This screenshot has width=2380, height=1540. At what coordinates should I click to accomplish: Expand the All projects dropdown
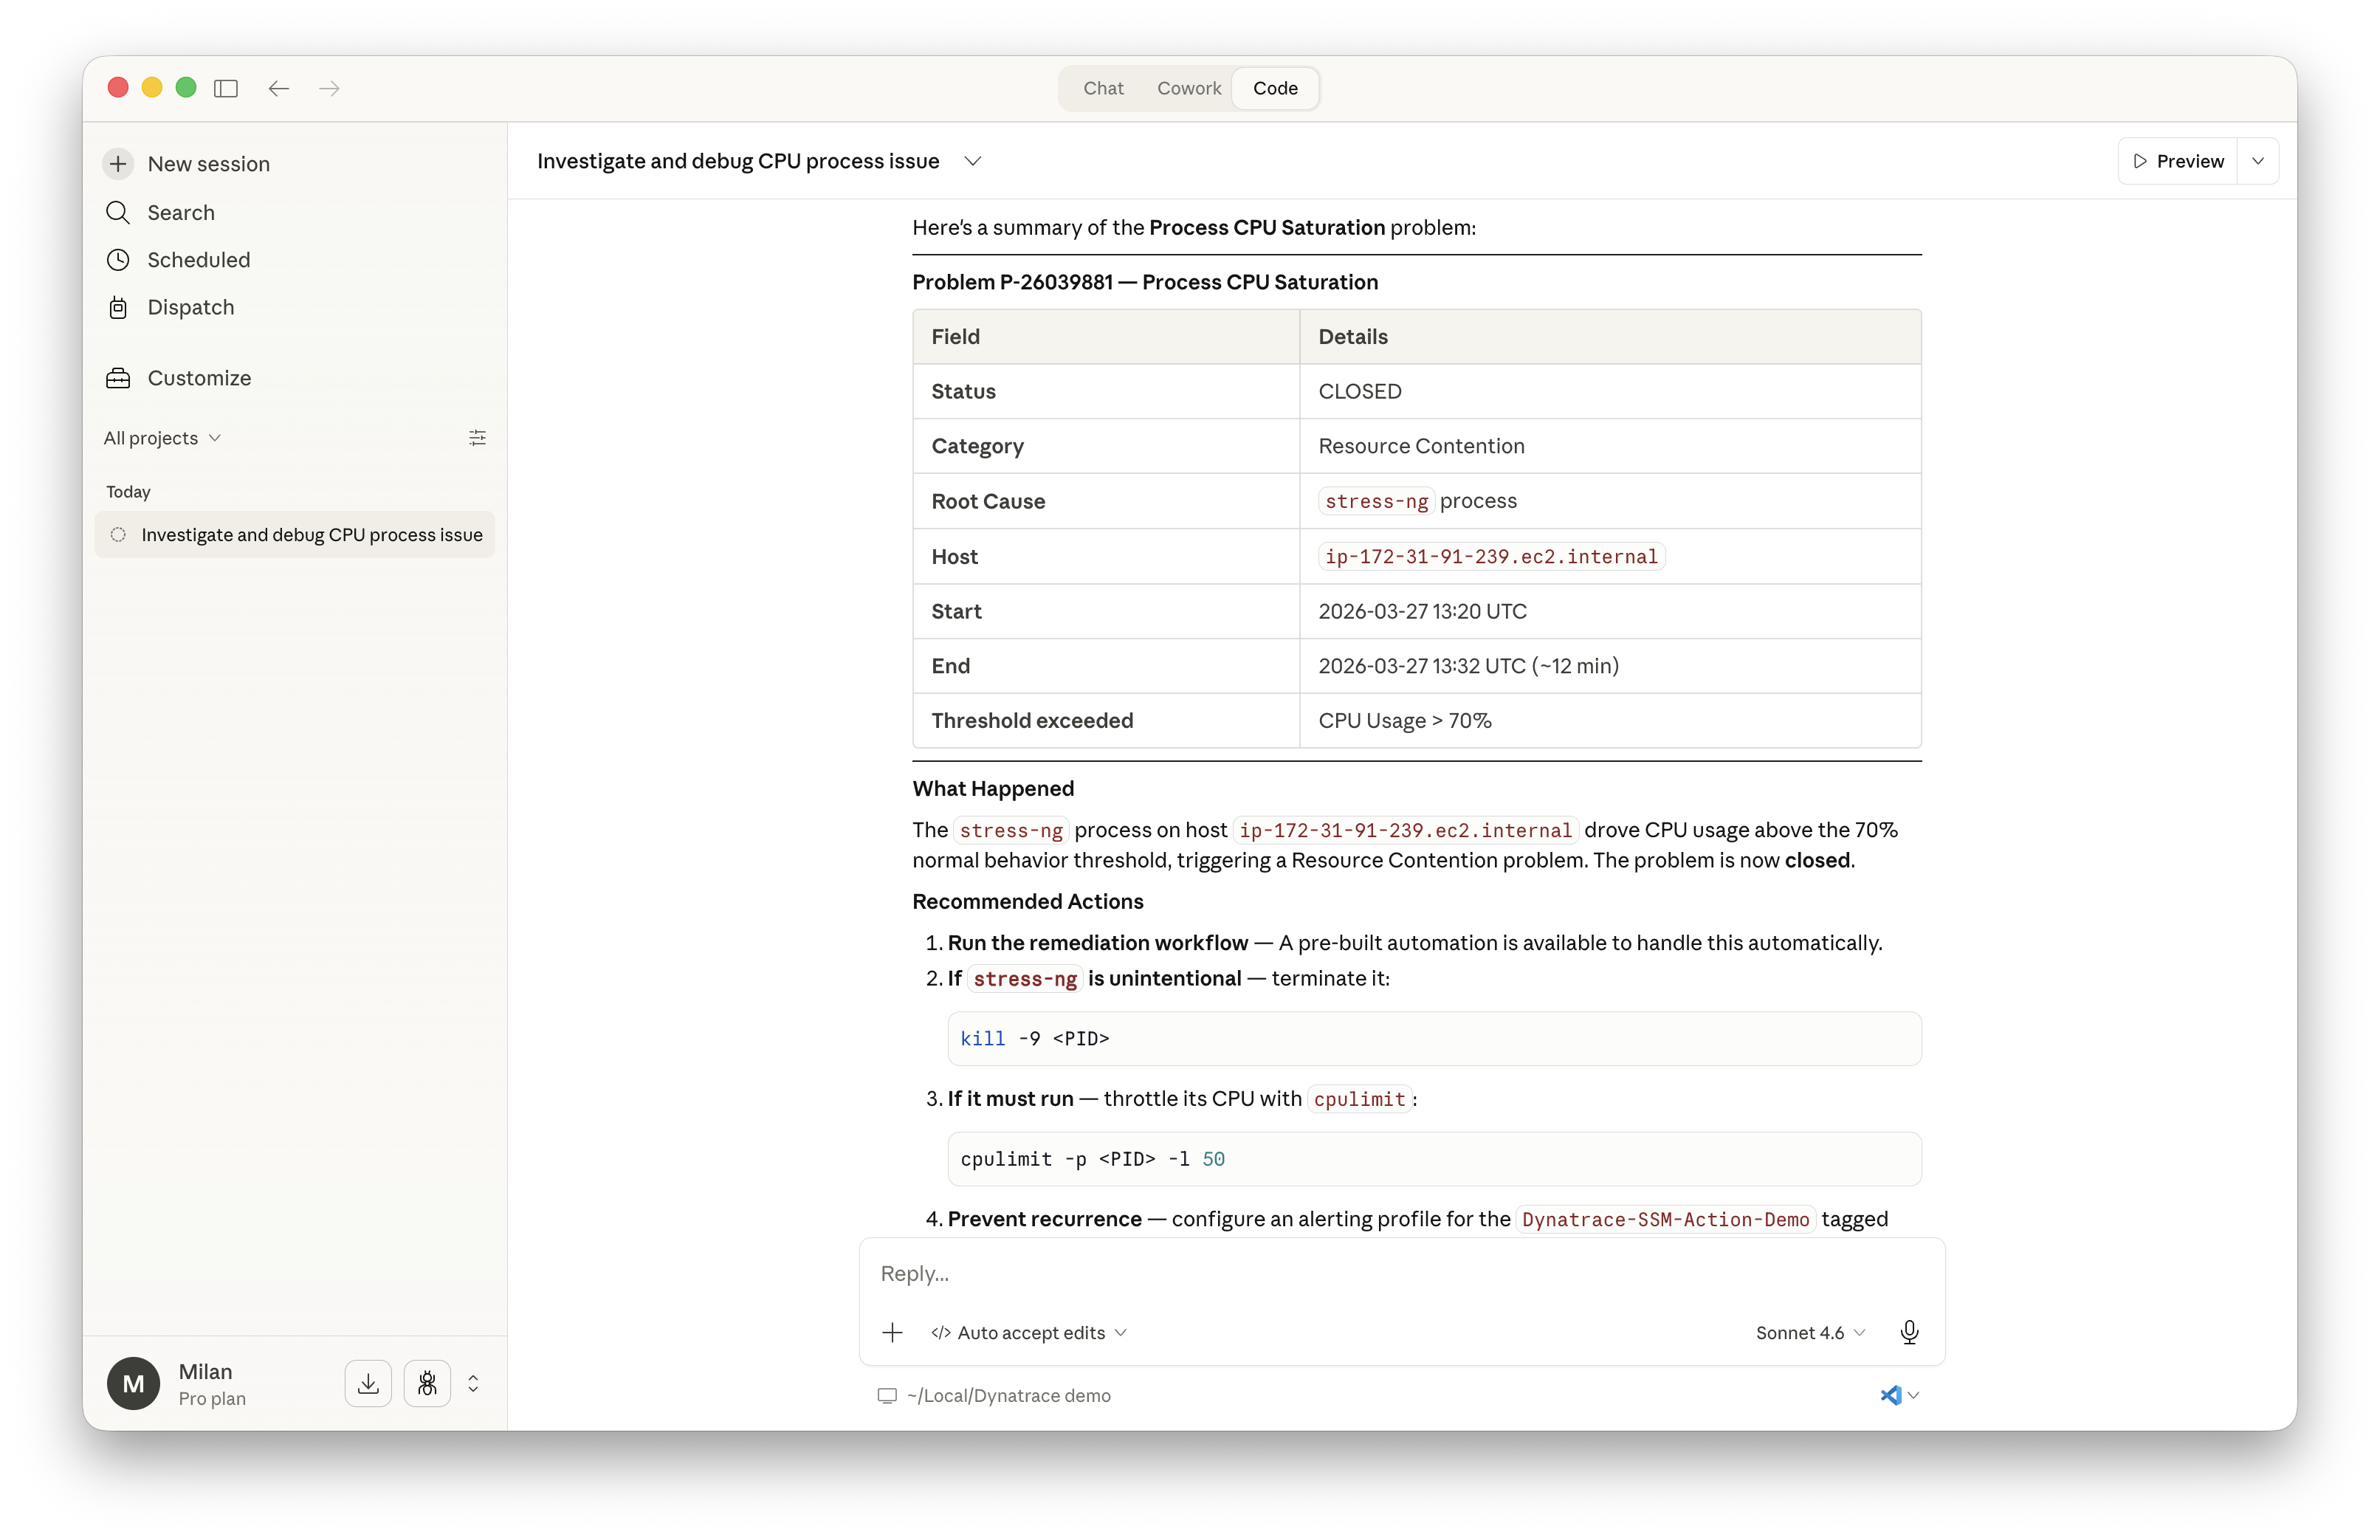tap(162, 437)
